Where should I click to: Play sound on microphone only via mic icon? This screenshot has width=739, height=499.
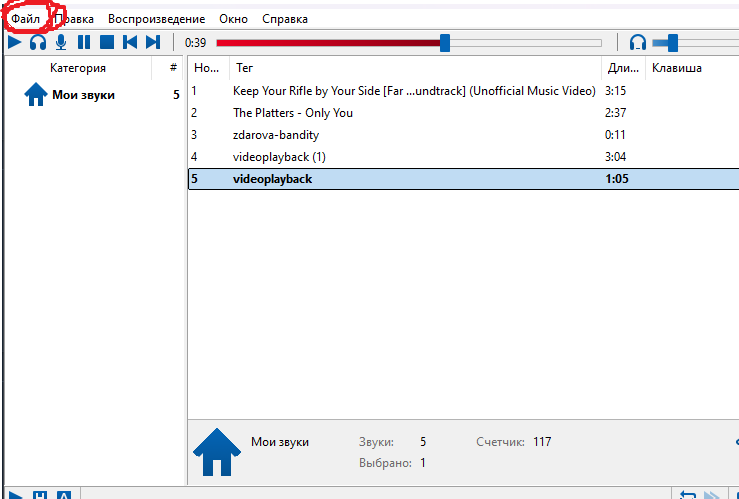pos(61,42)
